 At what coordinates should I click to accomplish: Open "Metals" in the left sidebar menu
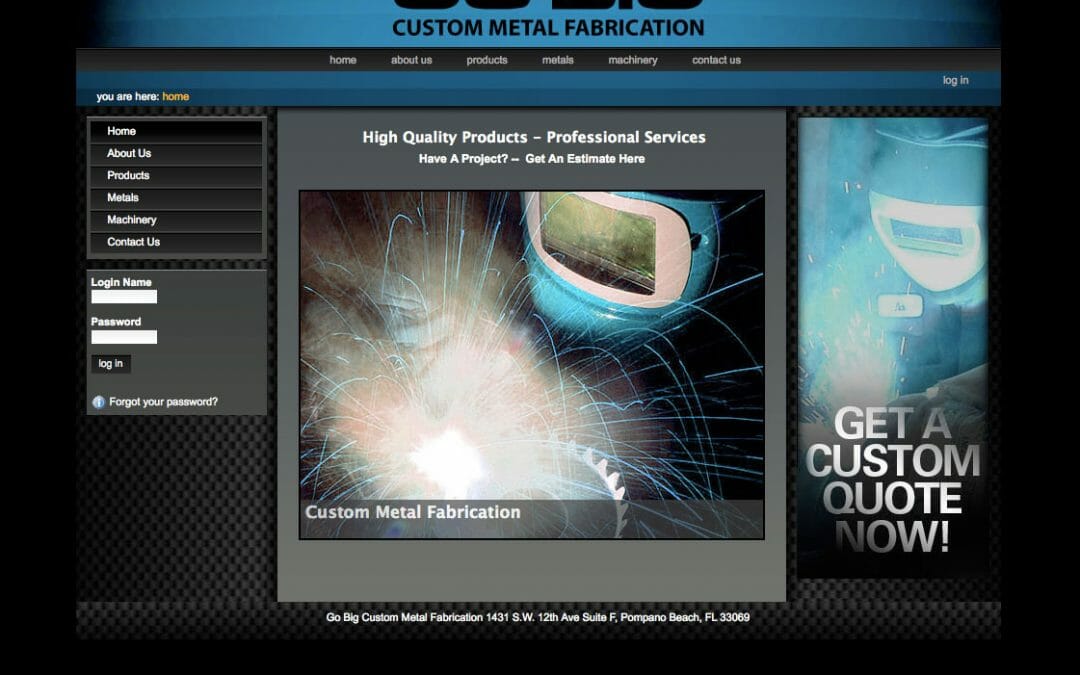(120, 197)
